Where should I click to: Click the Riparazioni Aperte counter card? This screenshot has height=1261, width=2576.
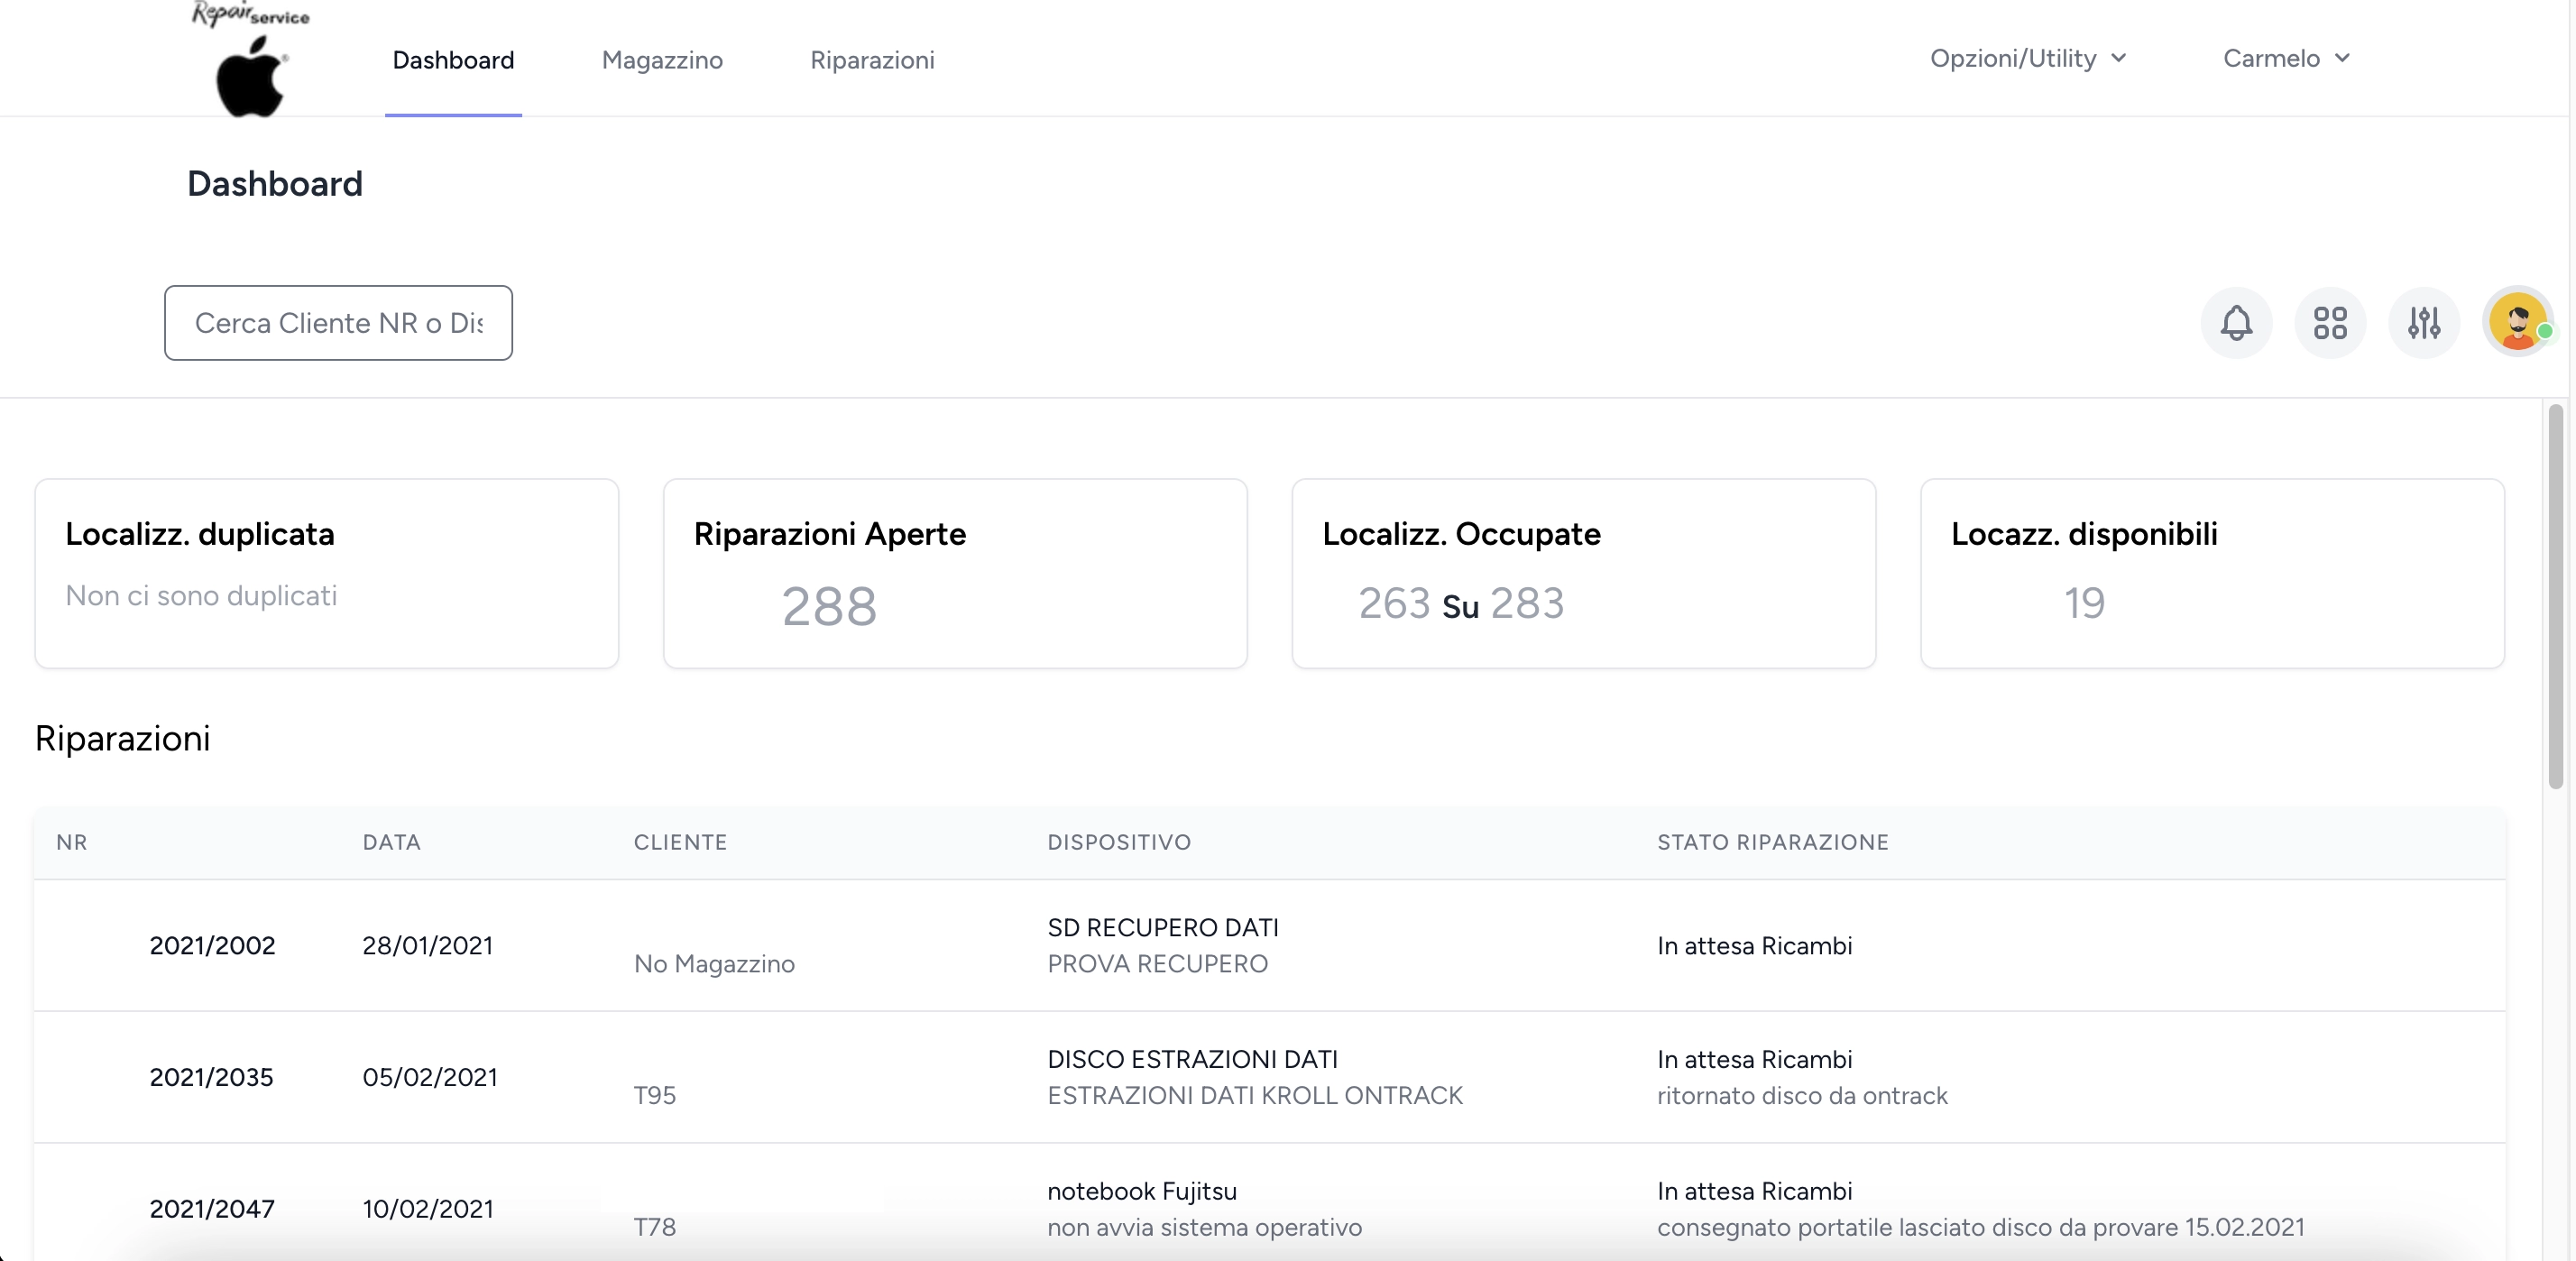954,573
